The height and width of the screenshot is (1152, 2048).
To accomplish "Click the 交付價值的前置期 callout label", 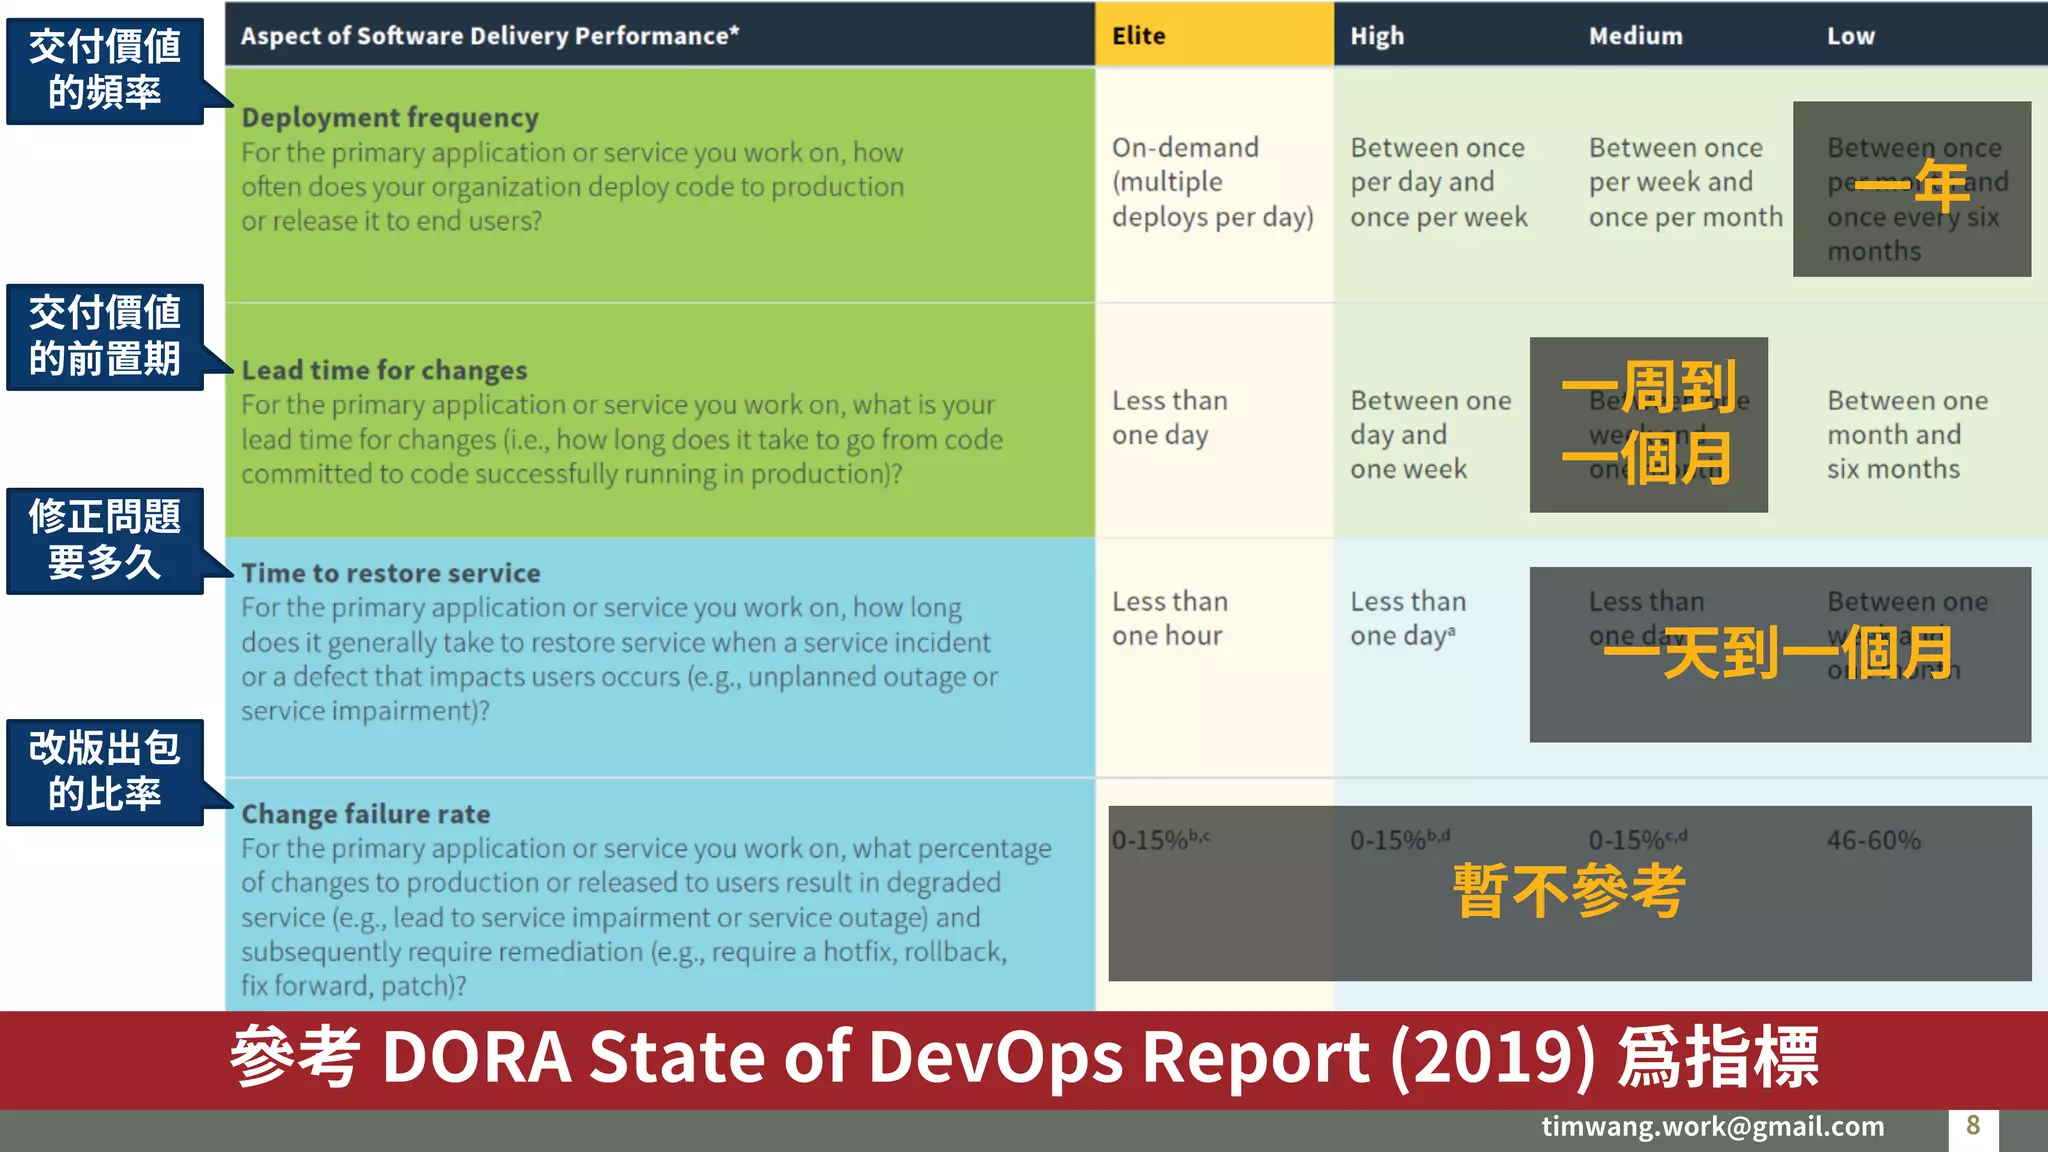I will click(x=105, y=337).
